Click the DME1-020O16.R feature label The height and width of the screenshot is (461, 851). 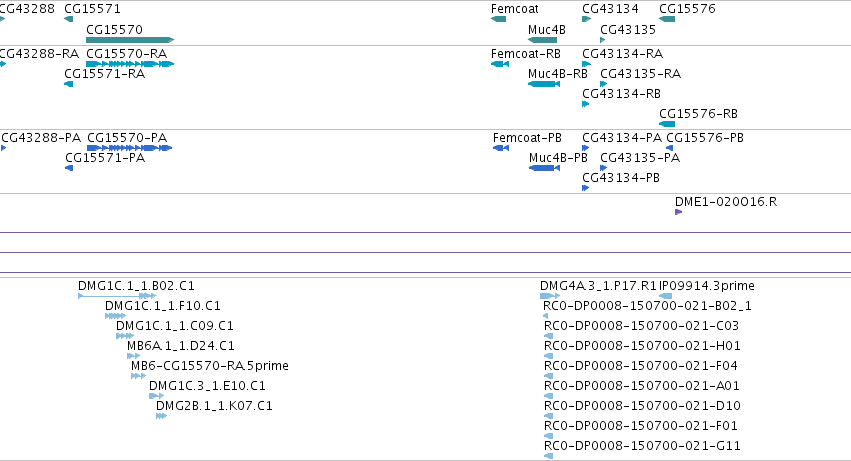point(726,202)
